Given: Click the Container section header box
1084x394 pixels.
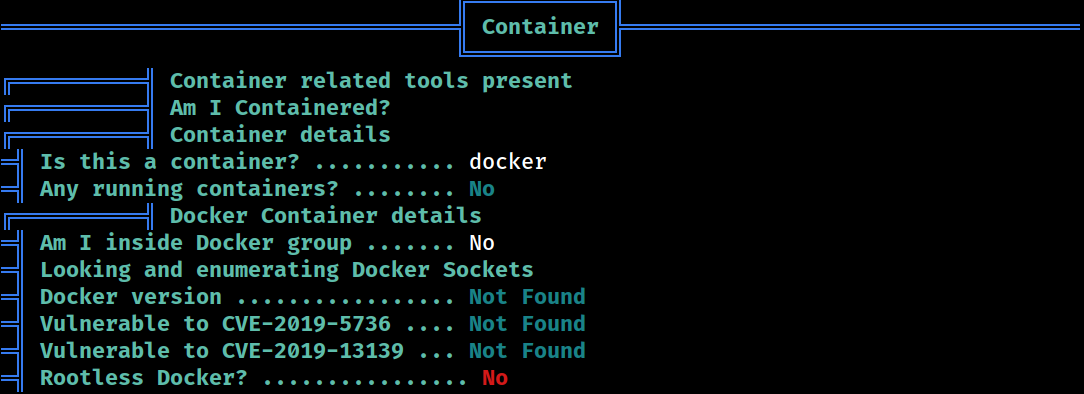Looking at the screenshot, I should click(540, 28).
